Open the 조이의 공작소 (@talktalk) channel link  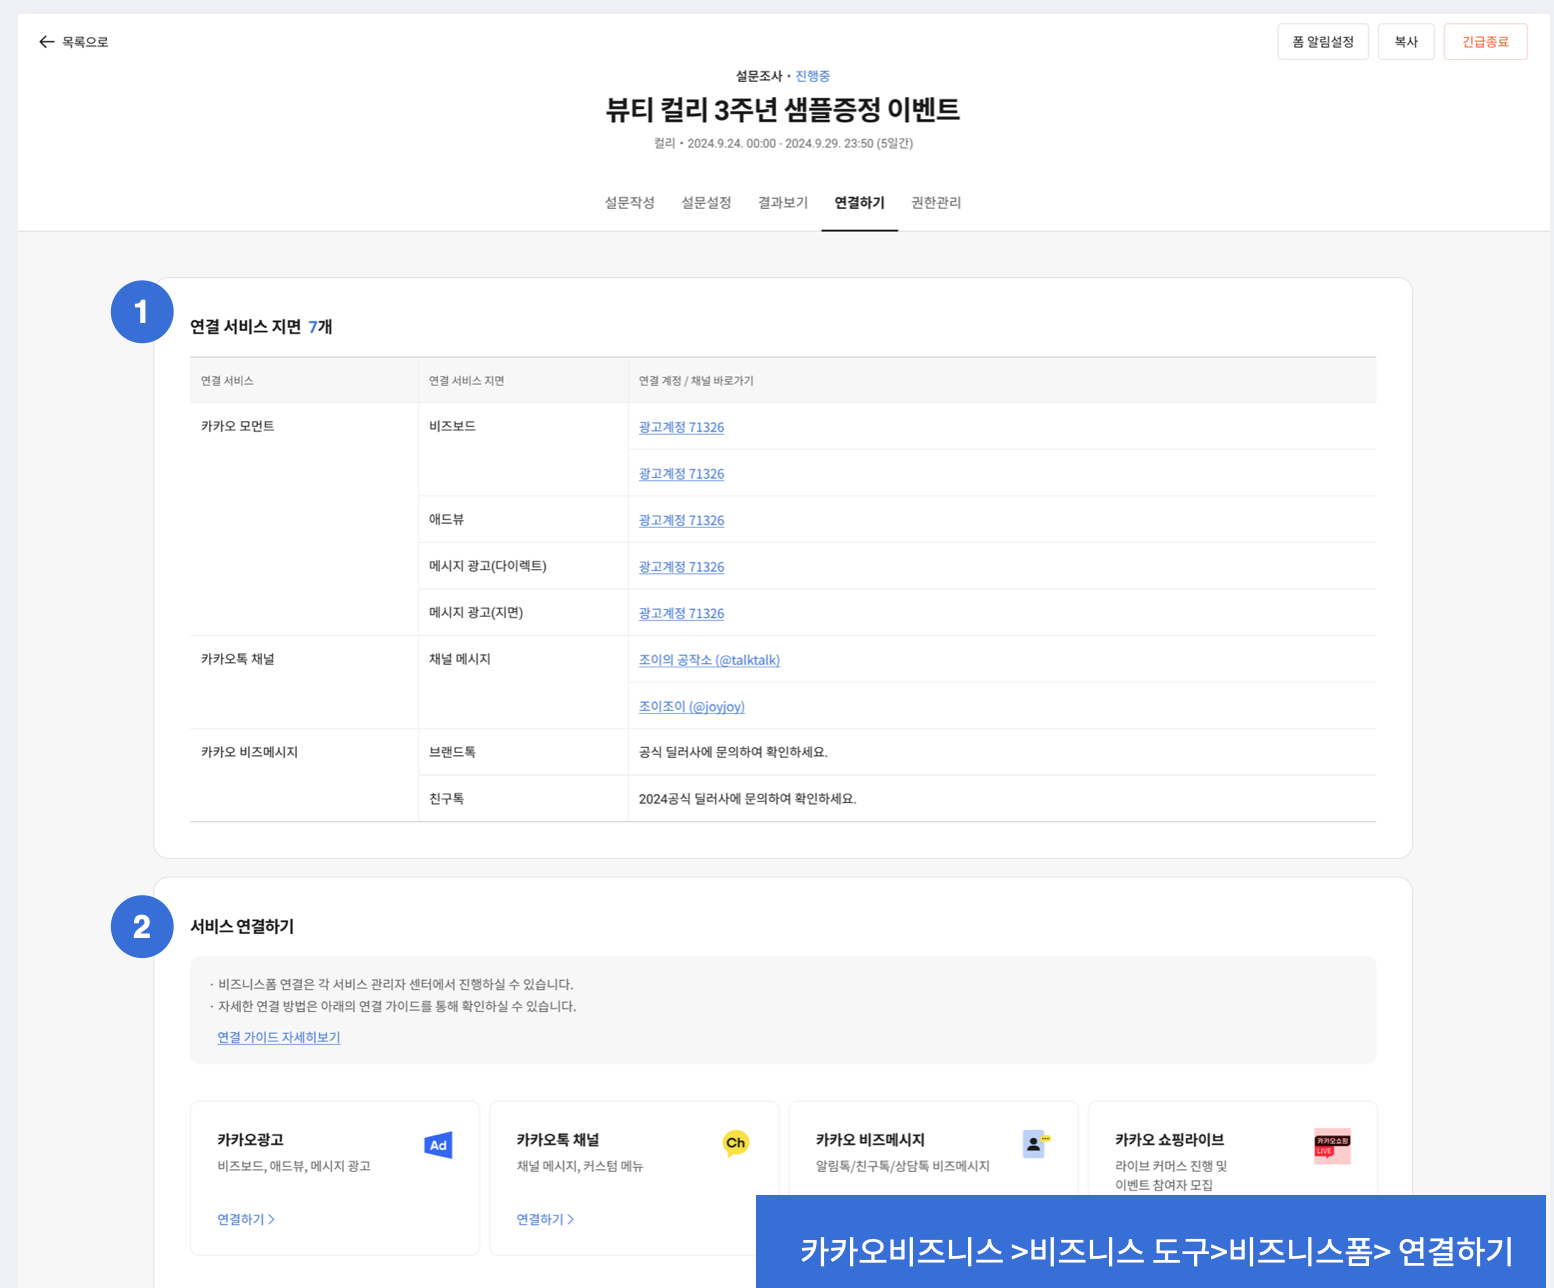pyautogui.click(x=709, y=660)
